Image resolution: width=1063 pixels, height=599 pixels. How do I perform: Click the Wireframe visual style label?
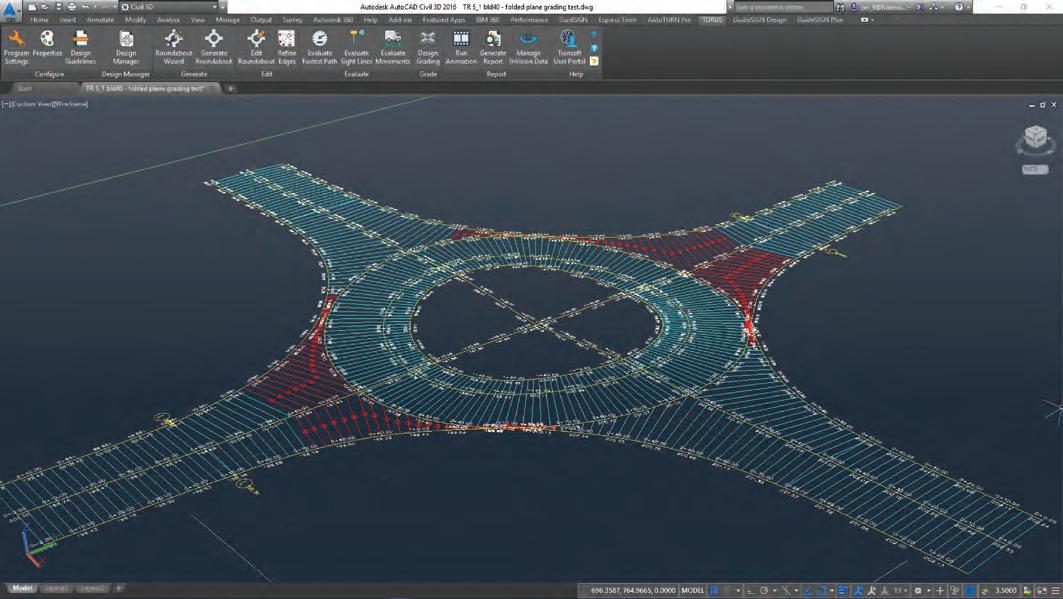(x=71, y=104)
